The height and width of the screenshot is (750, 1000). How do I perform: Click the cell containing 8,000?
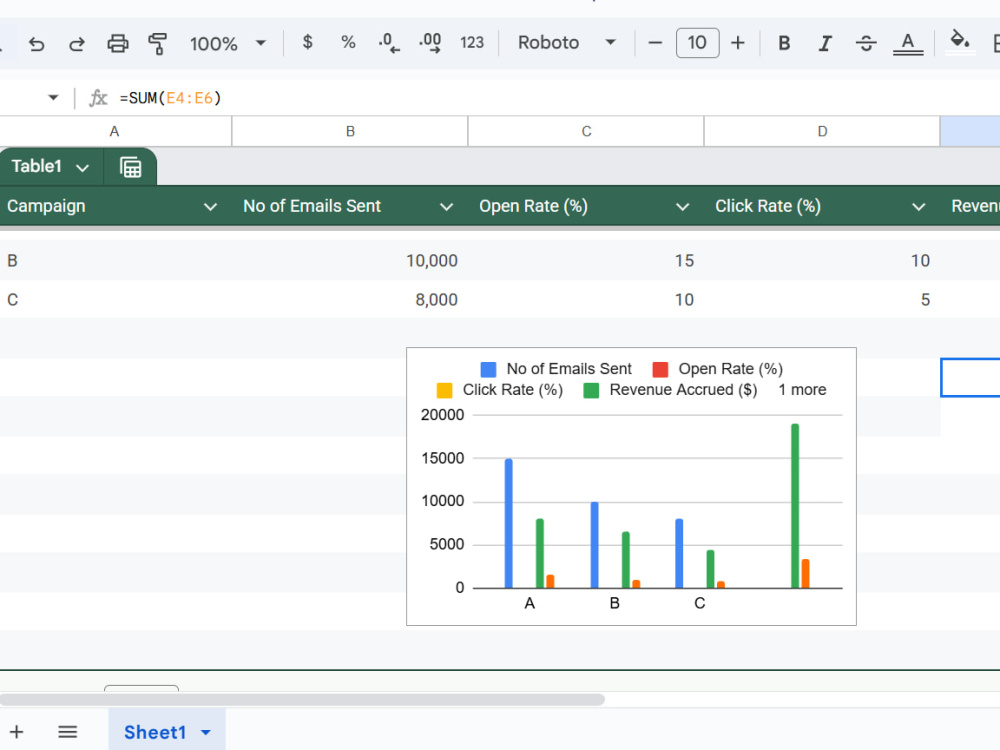pos(350,299)
